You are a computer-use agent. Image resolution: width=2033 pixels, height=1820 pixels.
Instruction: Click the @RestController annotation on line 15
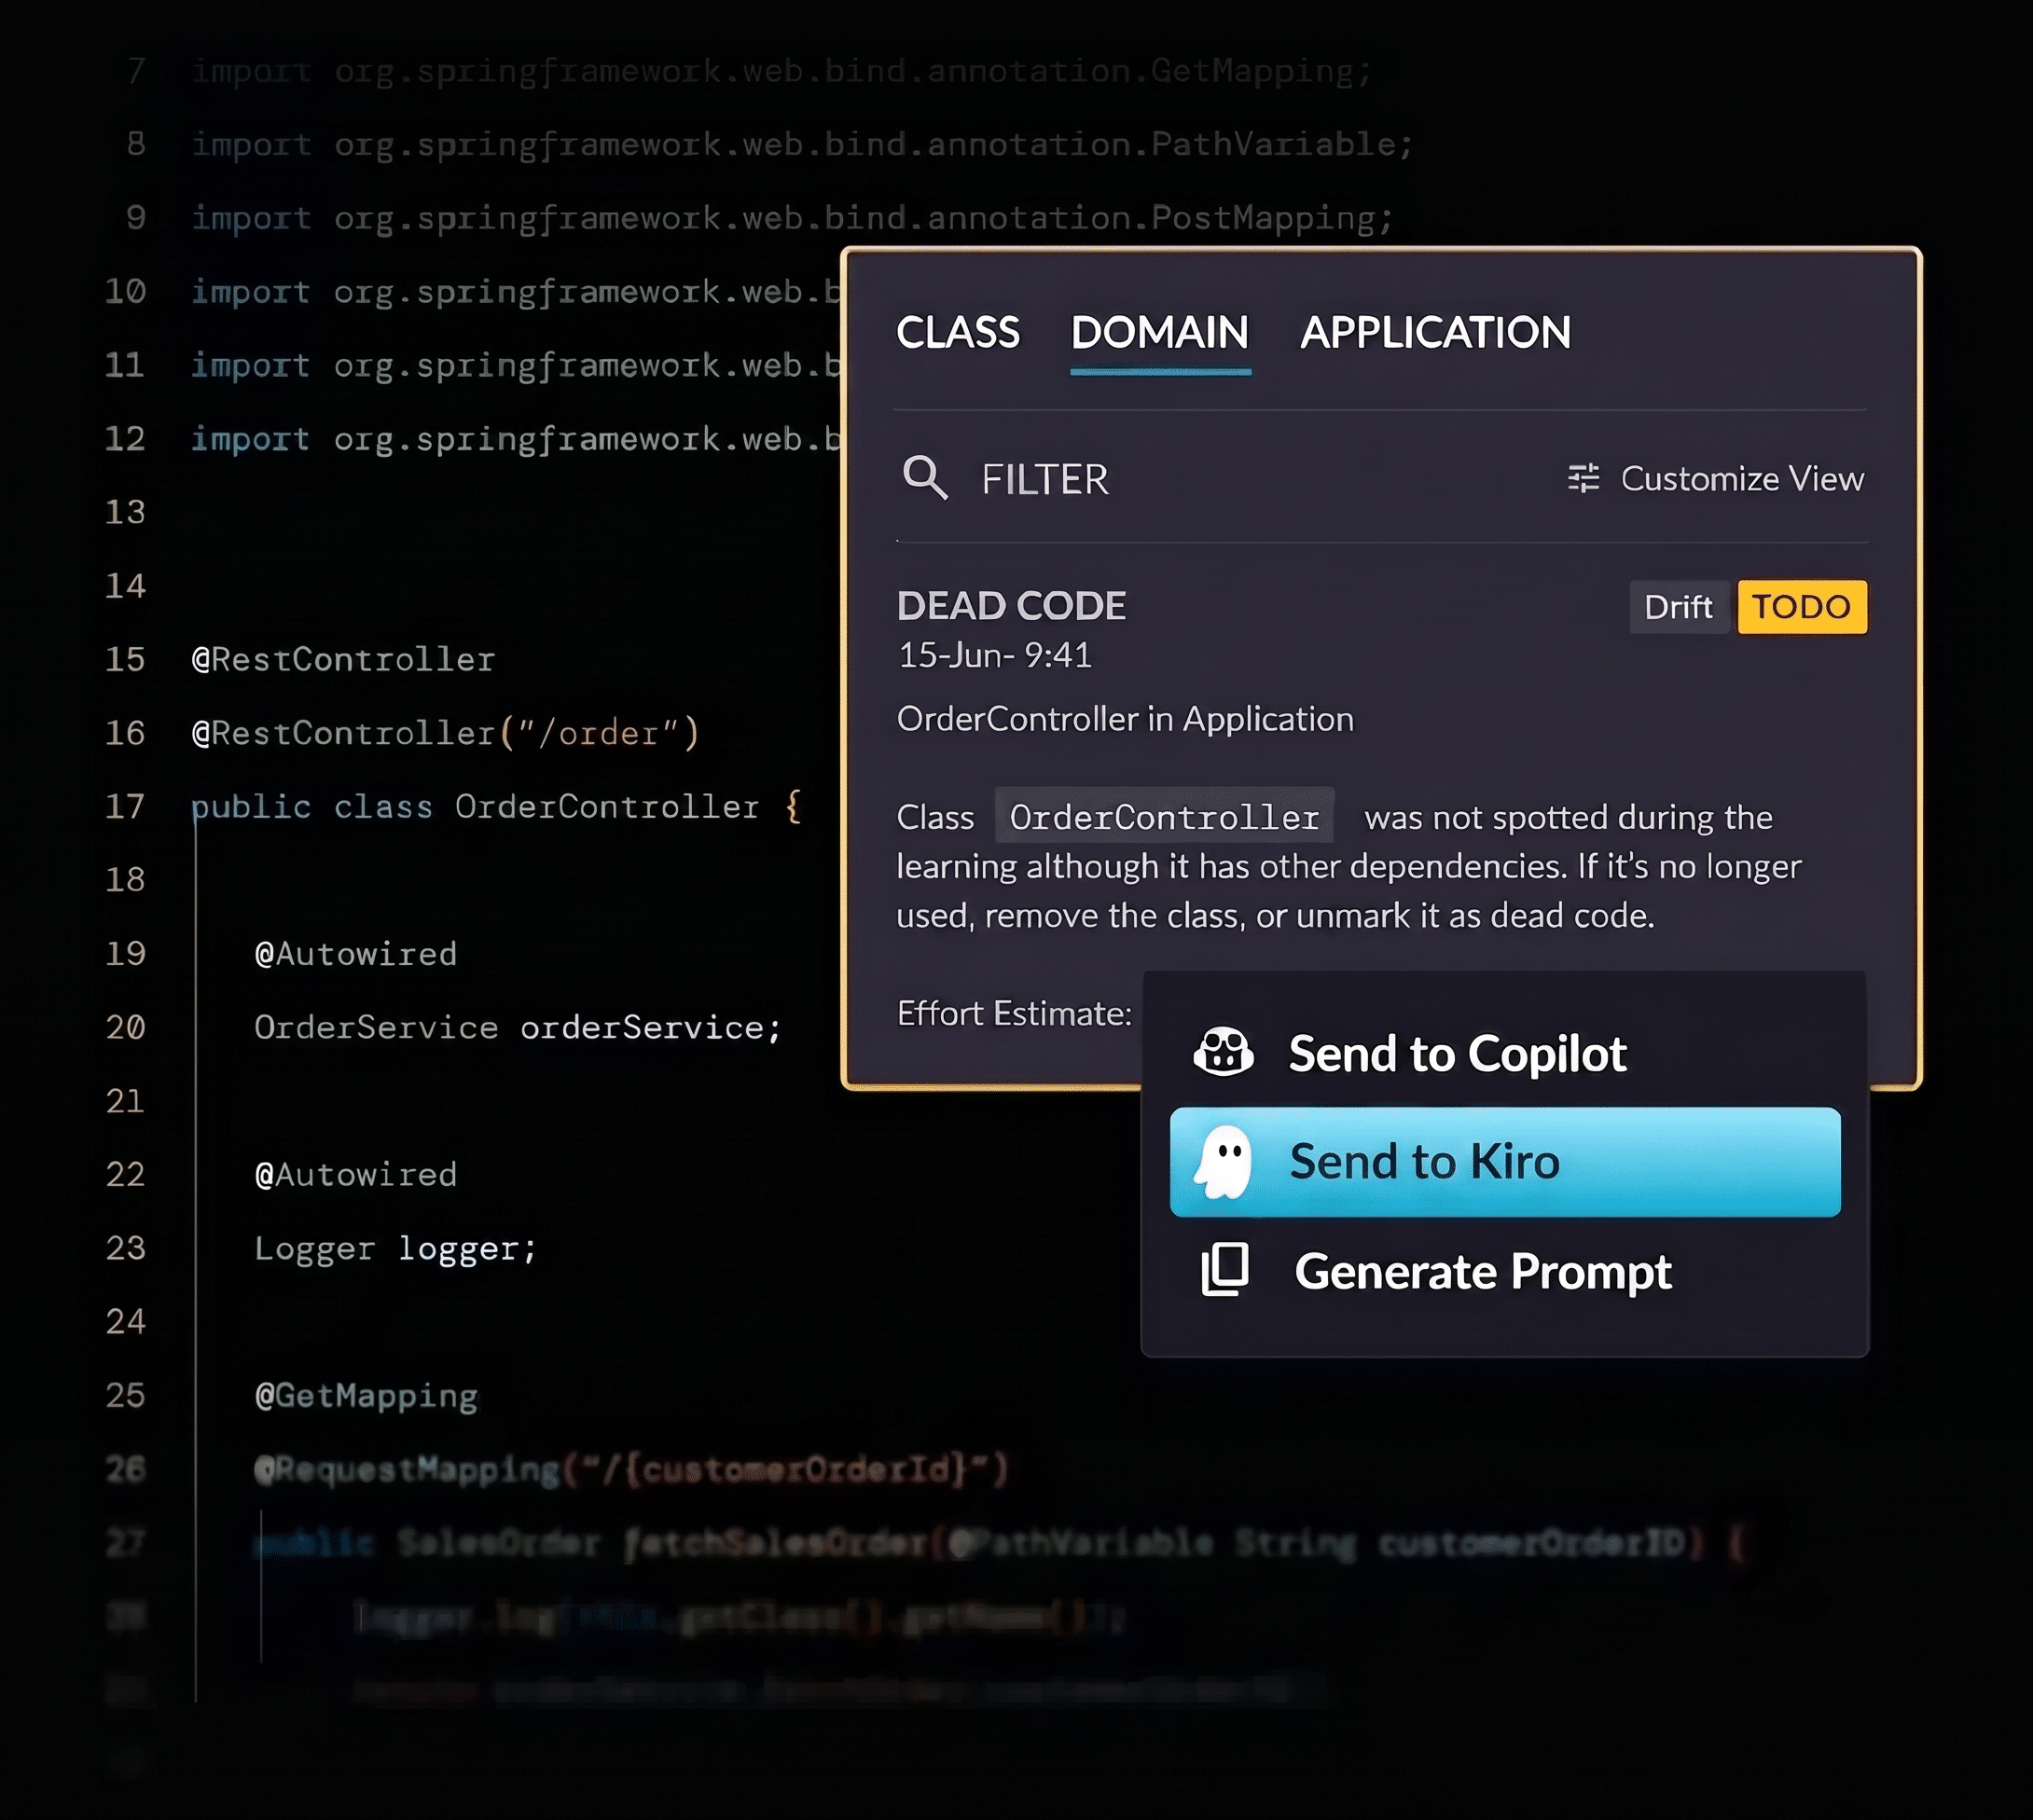pos(343,659)
